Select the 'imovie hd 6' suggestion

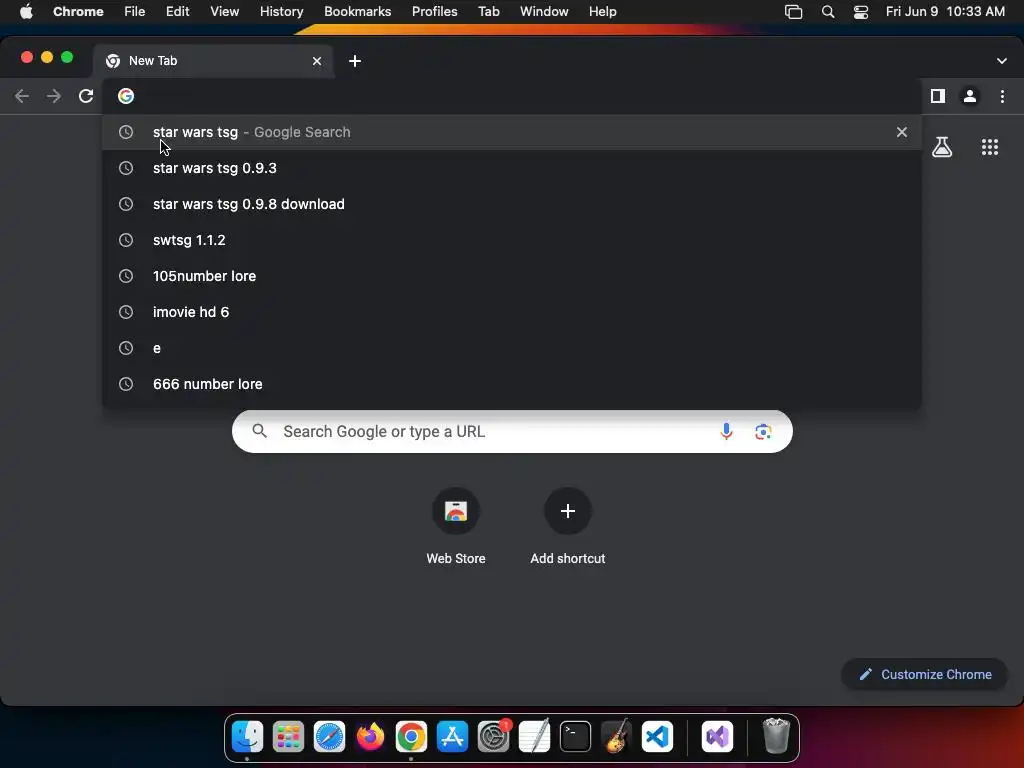(x=512, y=312)
